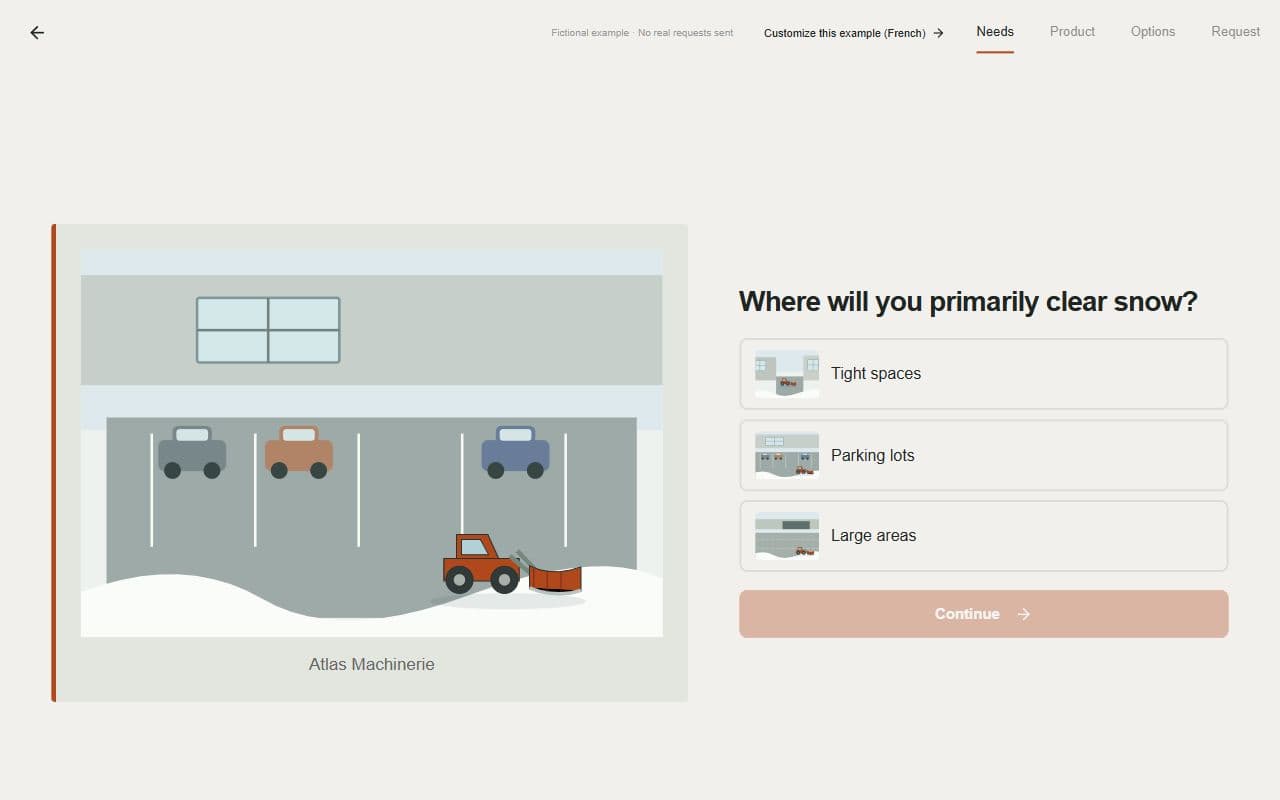
Task: Click the building window in the illustration
Action: point(268,330)
